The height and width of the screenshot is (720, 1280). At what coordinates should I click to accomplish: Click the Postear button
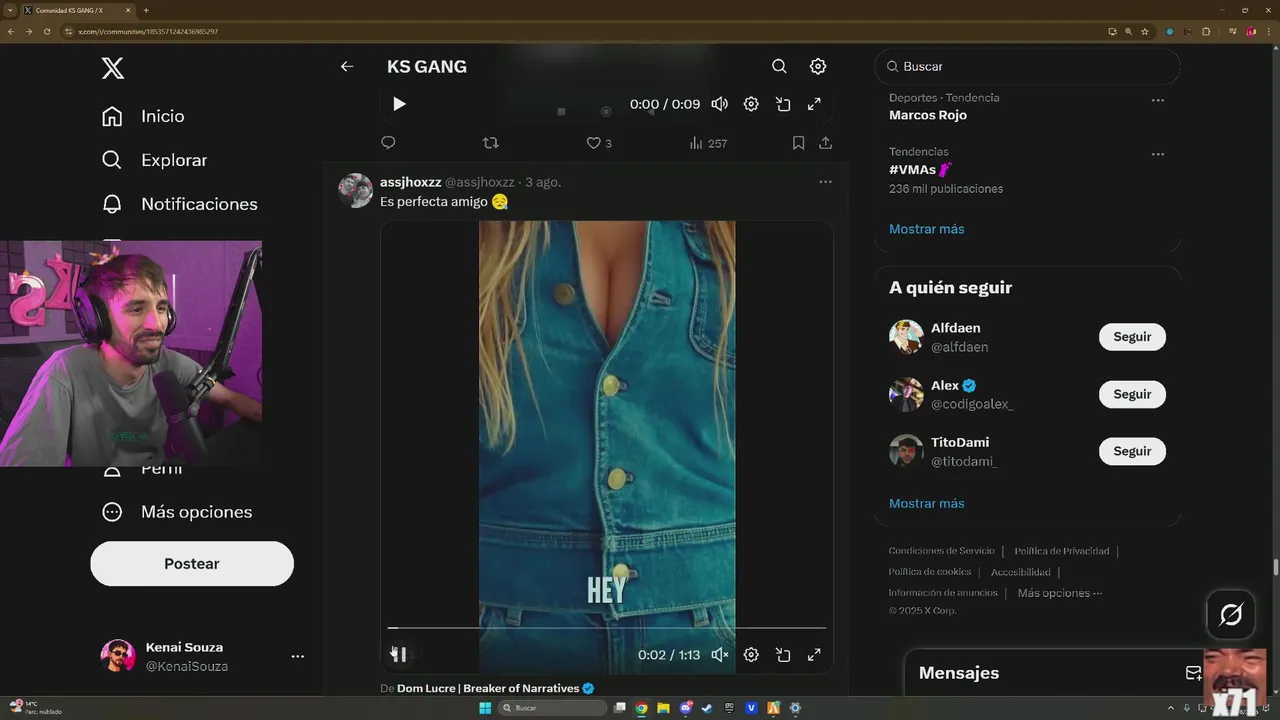(x=192, y=564)
